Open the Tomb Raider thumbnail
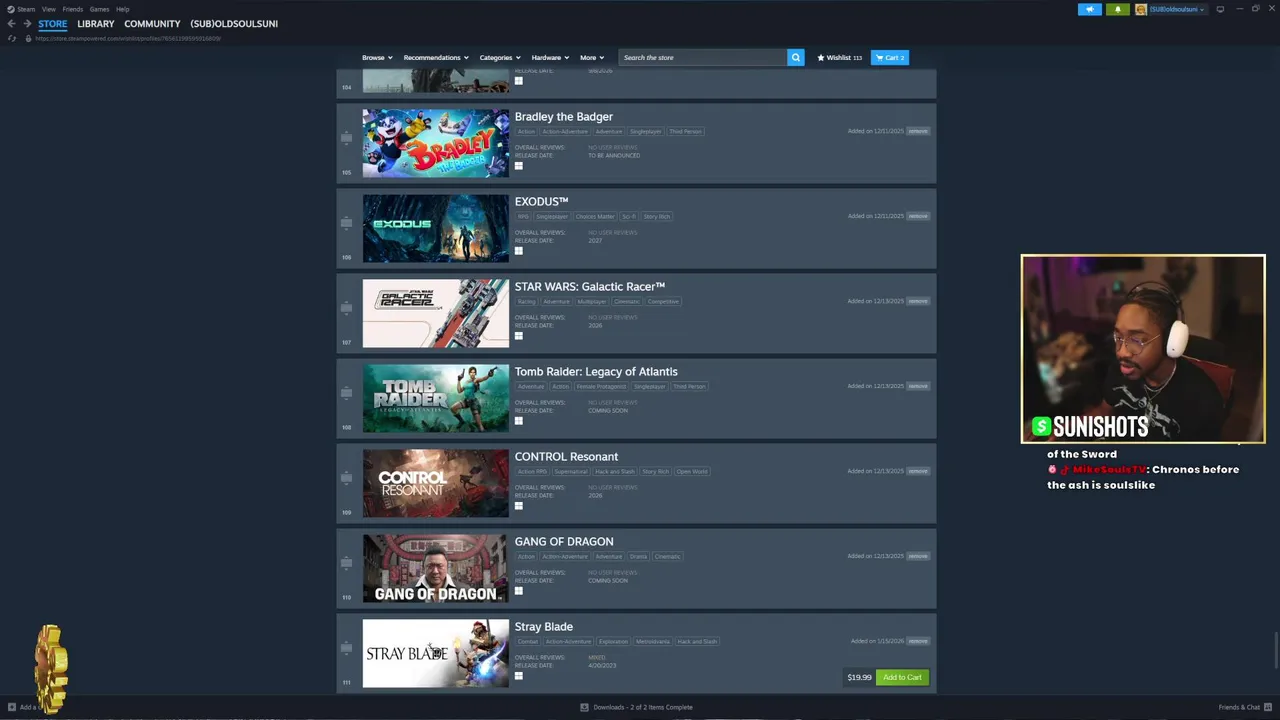This screenshot has width=1280, height=720. pyautogui.click(x=435, y=398)
